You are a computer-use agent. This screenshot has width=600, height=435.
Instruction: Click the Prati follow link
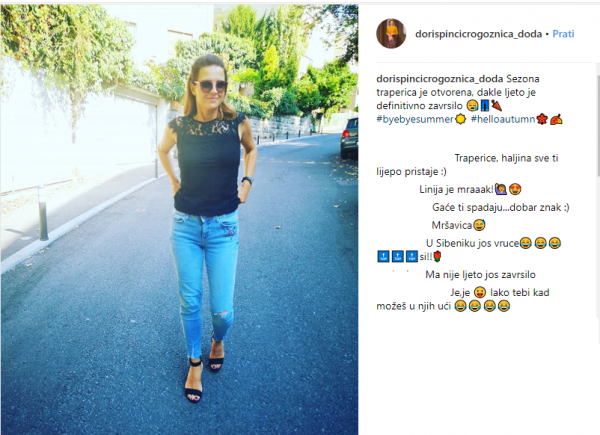click(x=563, y=34)
